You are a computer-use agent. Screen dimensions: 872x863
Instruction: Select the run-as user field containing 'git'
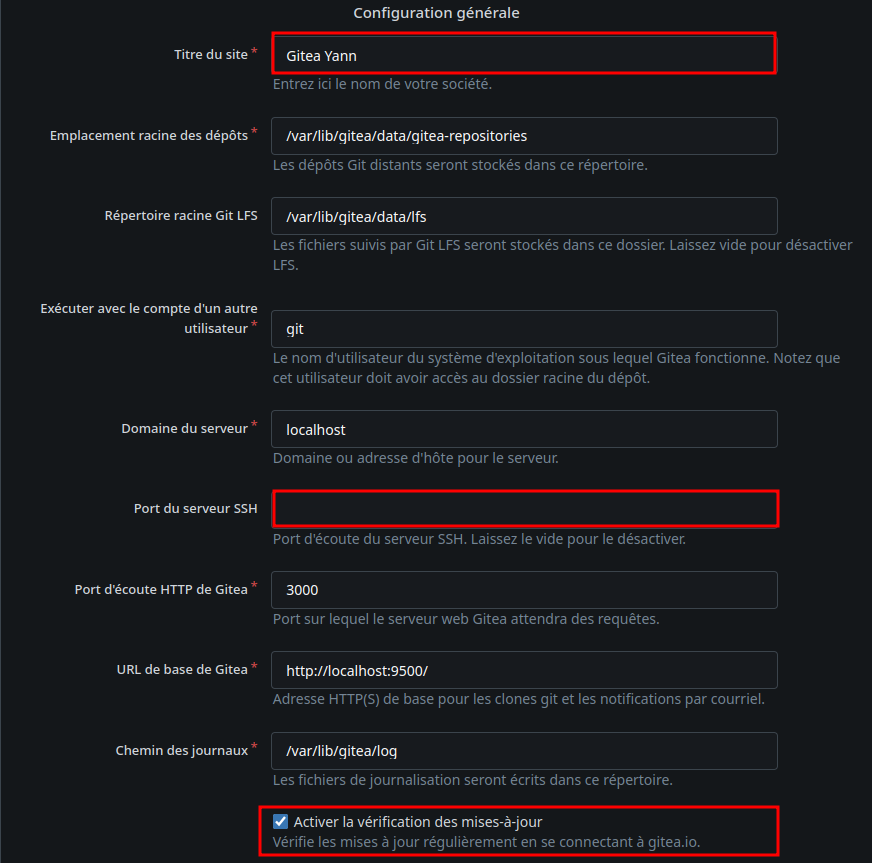[x=524, y=329]
